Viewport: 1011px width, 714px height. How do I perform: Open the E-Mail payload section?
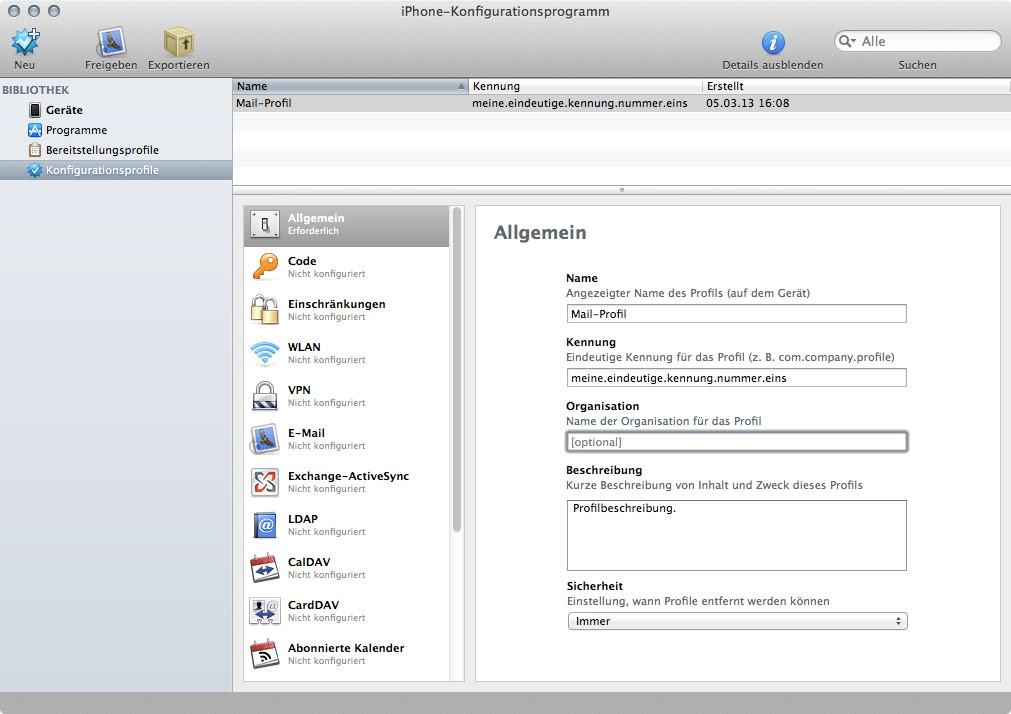tap(346, 439)
